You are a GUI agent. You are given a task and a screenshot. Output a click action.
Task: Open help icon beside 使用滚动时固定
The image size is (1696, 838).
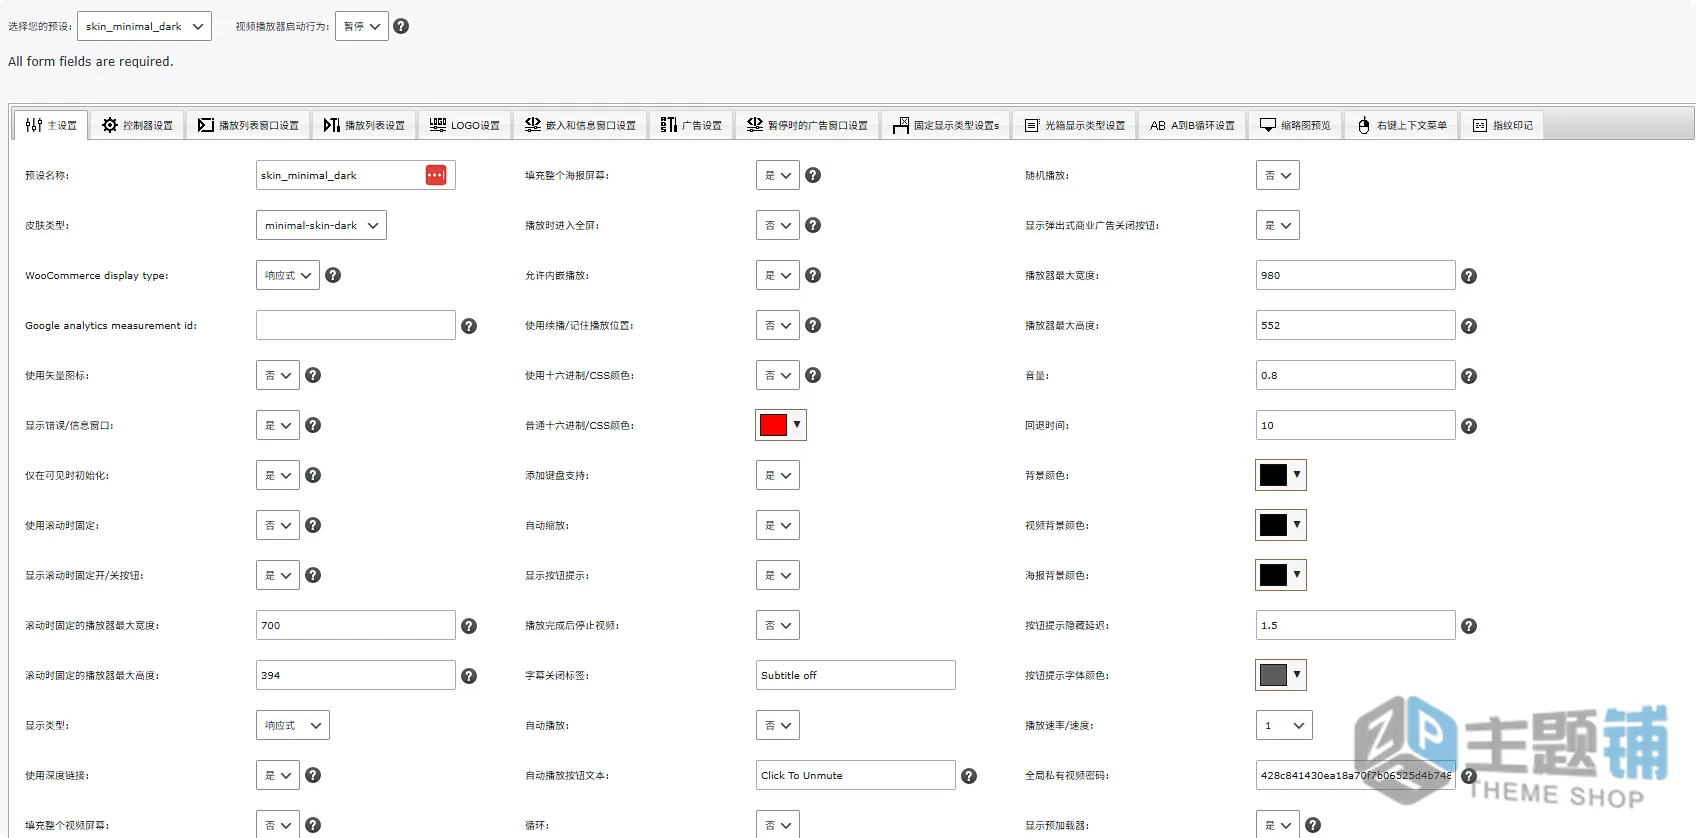pos(313,525)
